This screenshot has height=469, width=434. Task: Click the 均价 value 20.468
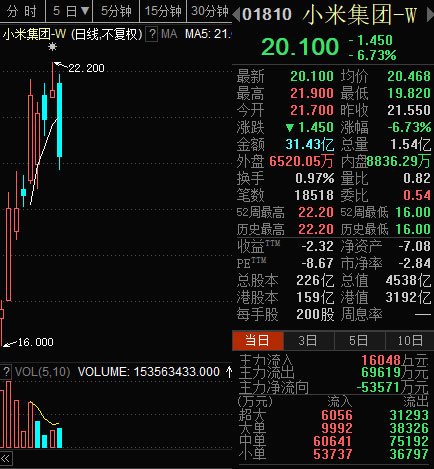409,77
